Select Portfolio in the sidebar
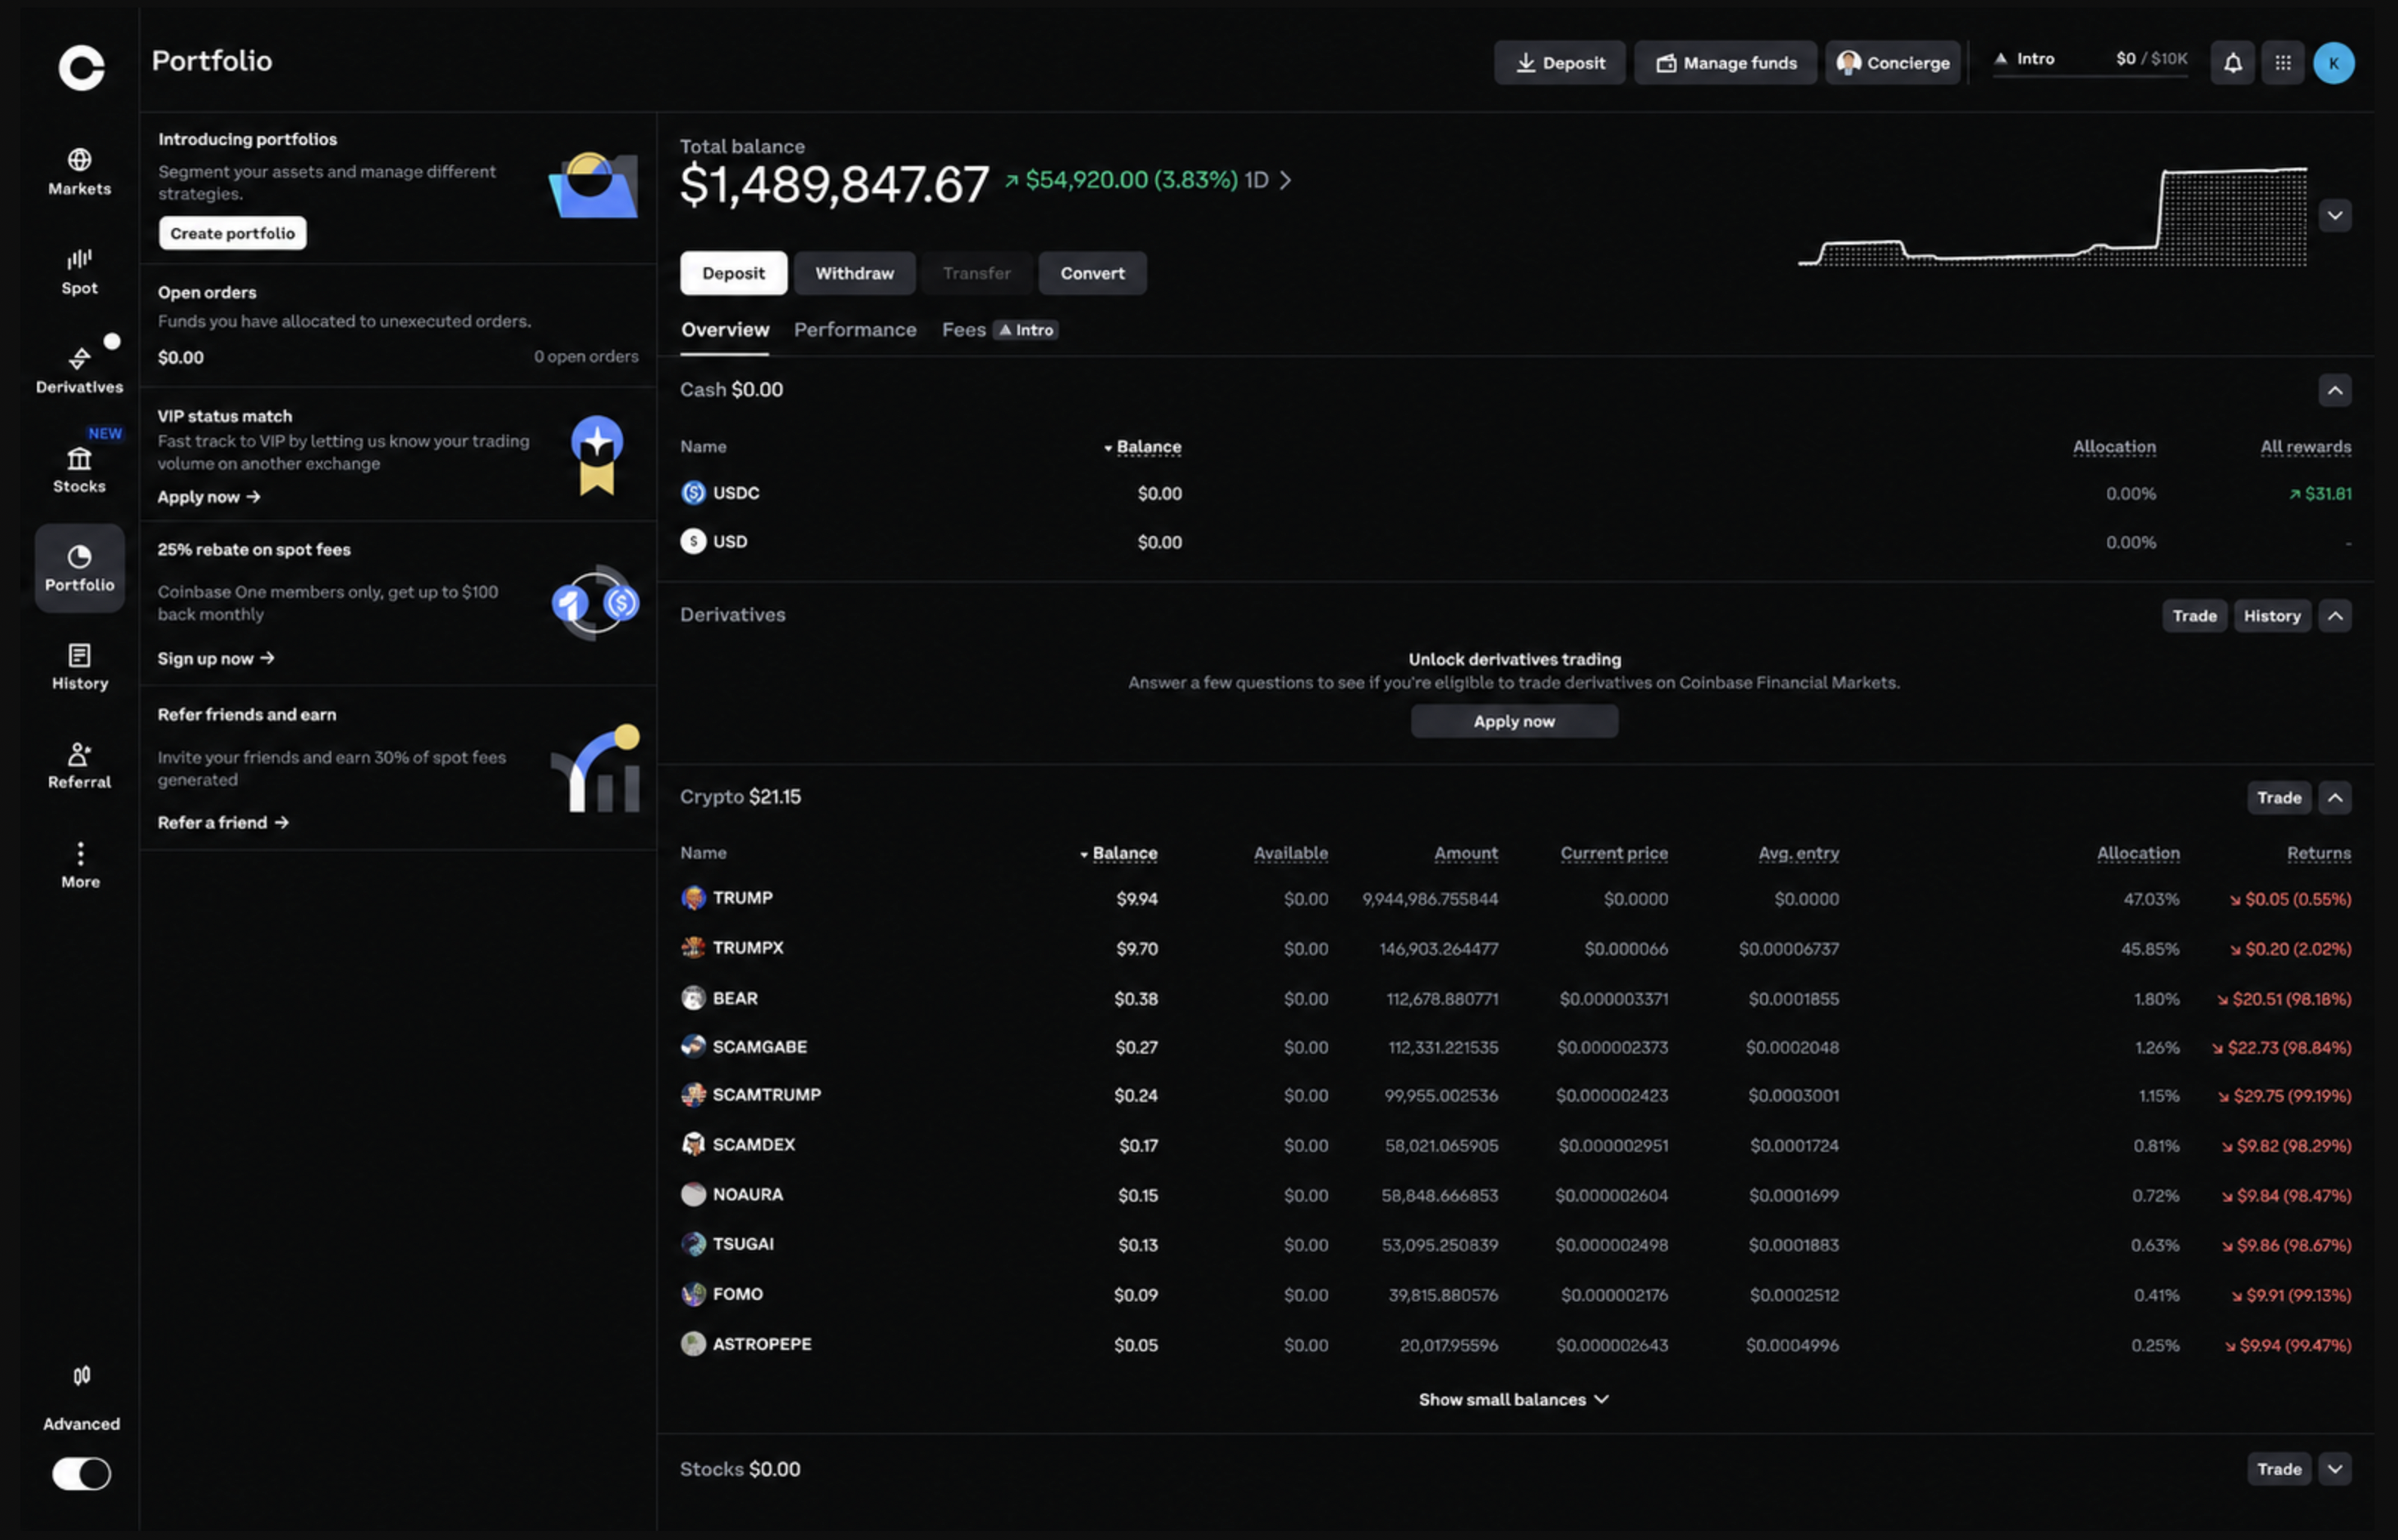Screen dimensions: 2398x1540 coord(80,568)
